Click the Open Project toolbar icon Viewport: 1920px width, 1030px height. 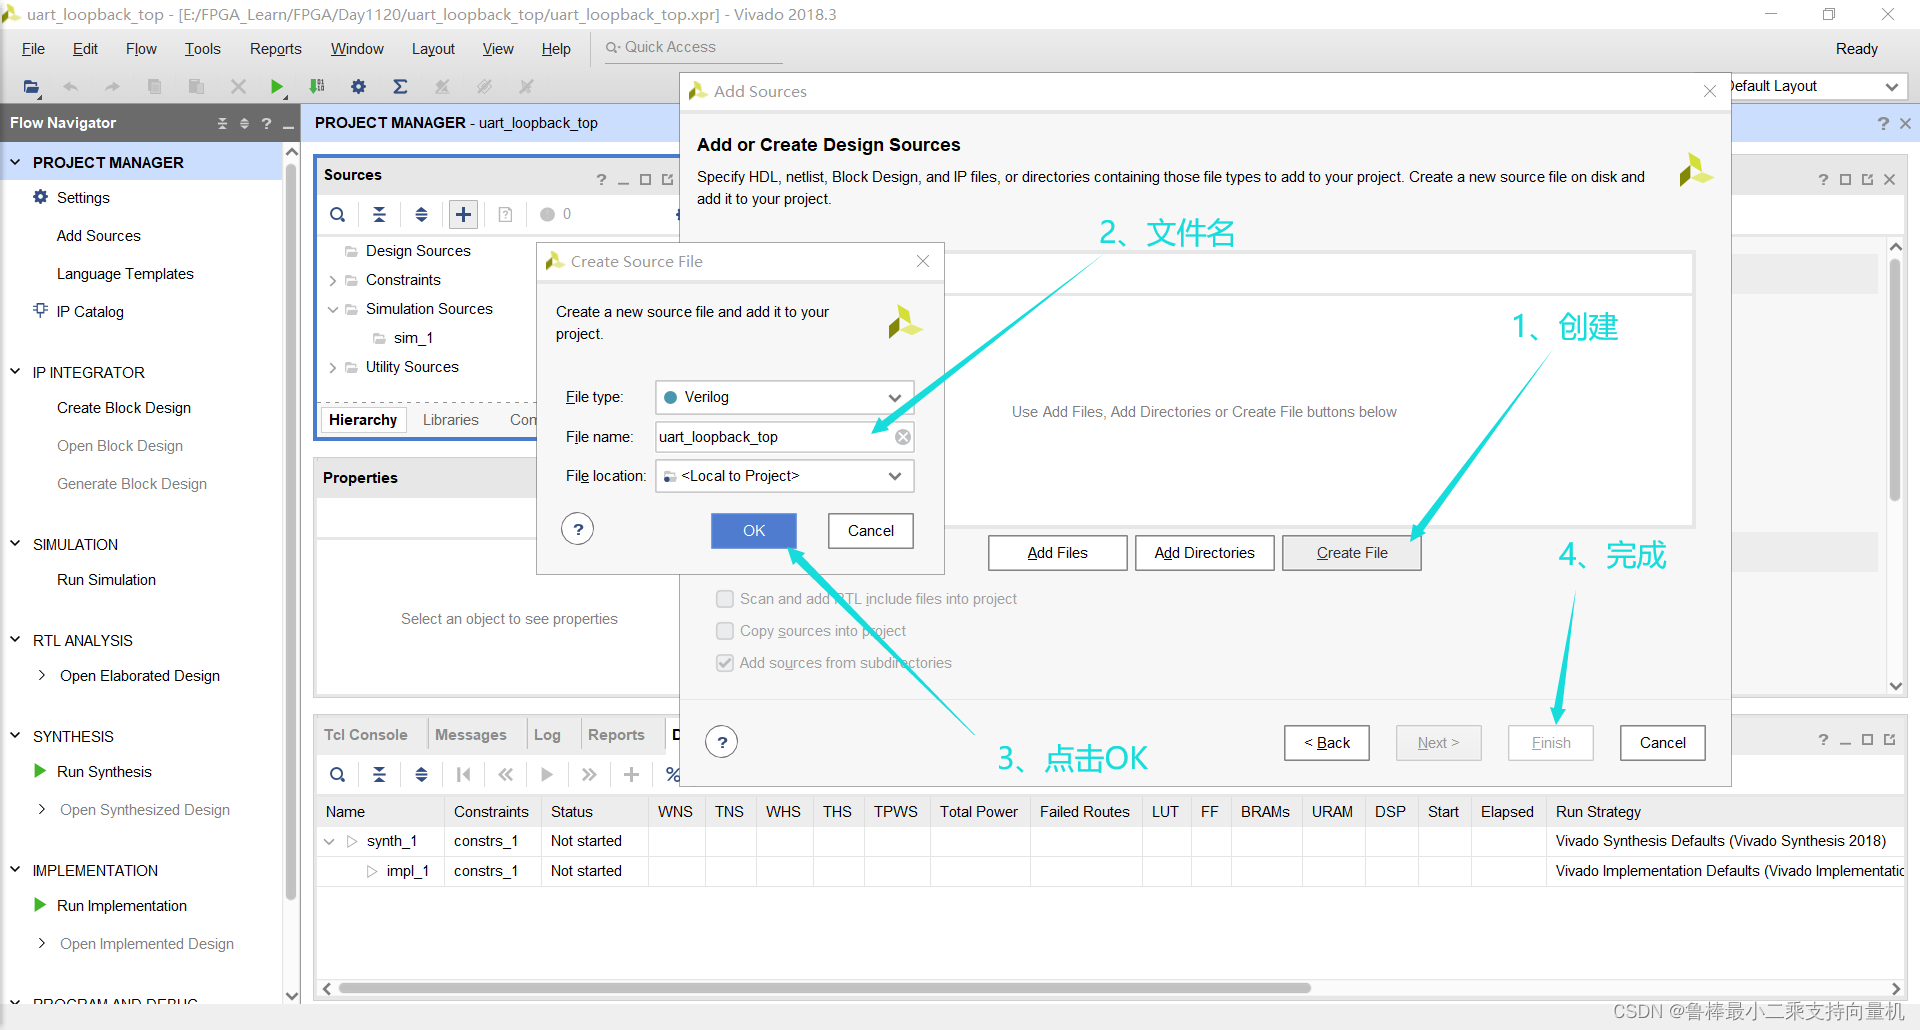point(32,87)
